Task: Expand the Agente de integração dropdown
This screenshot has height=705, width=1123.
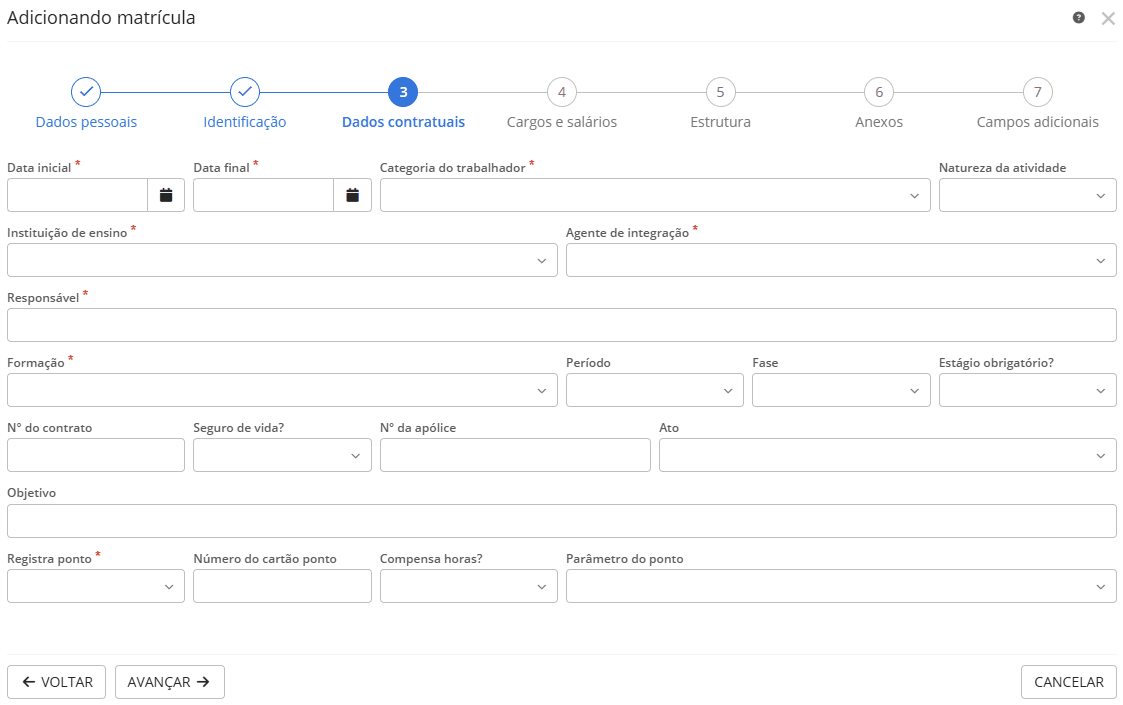Action: pos(841,260)
